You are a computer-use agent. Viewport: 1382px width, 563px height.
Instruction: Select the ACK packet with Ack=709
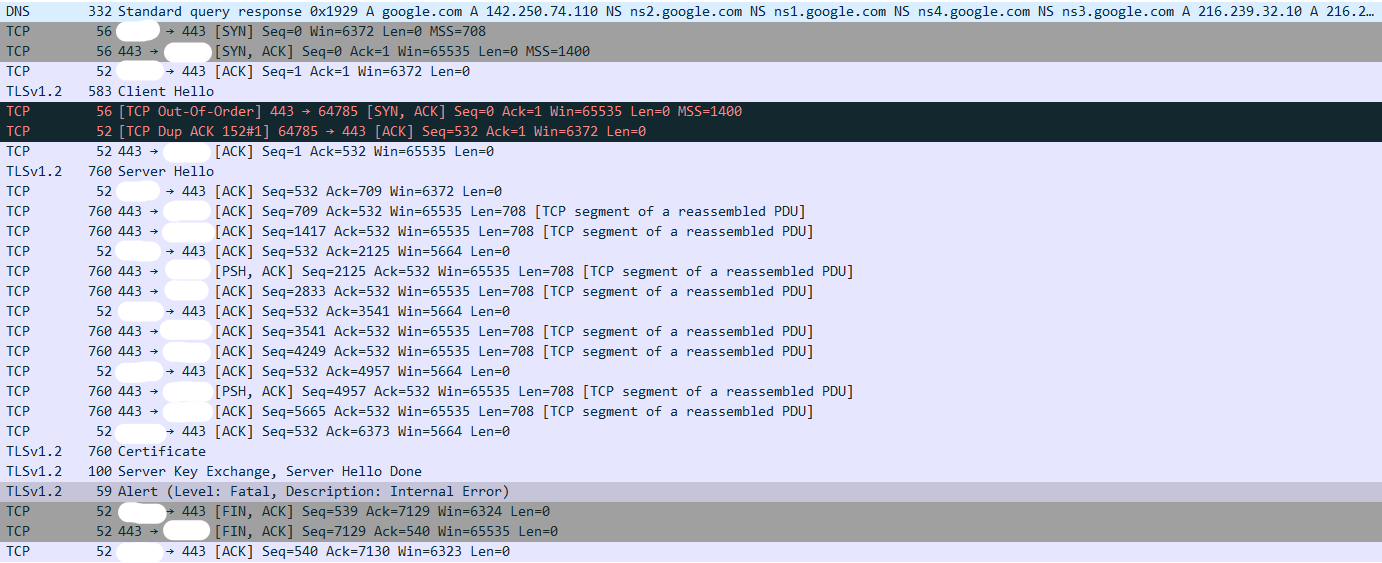(691, 191)
